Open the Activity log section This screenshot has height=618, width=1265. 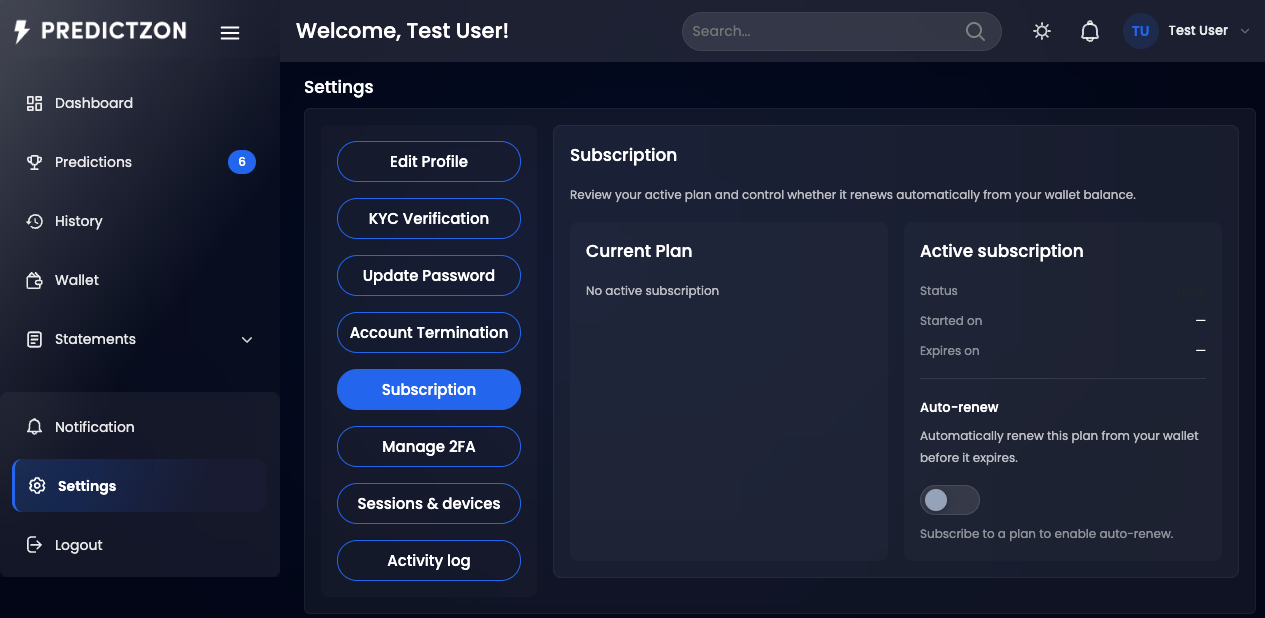pos(429,561)
